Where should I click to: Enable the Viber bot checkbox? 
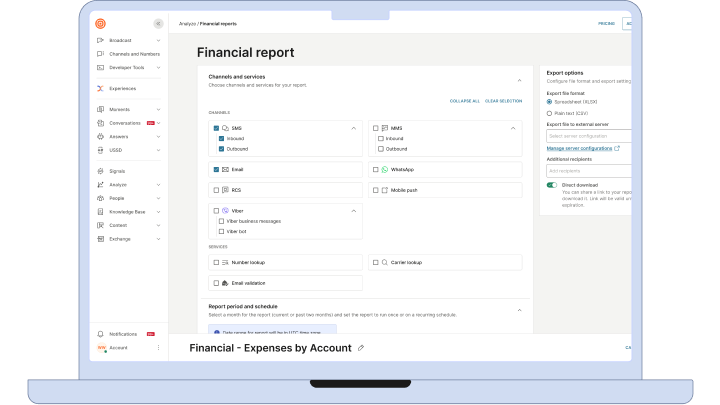[221, 231]
